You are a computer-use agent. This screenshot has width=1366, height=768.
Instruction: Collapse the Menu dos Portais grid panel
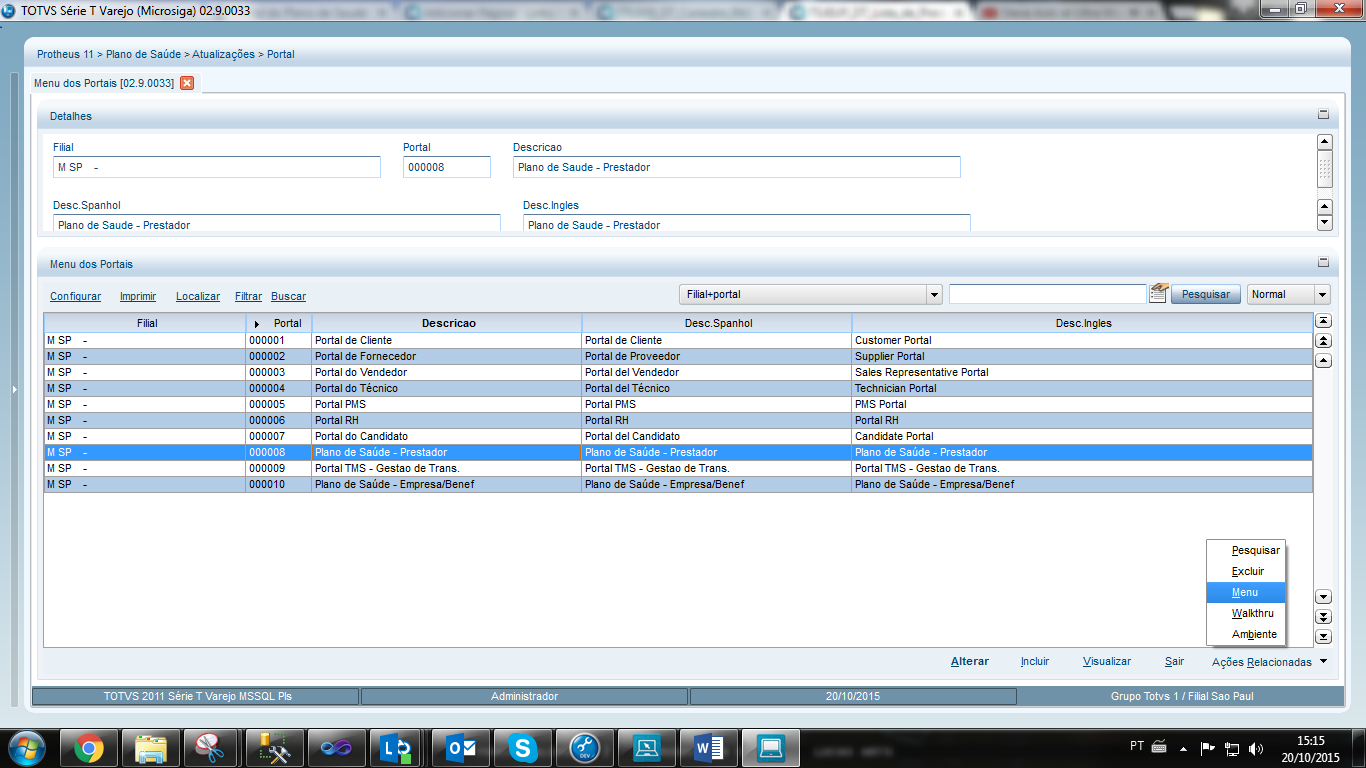pyautogui.click(x=1323, y=263)
